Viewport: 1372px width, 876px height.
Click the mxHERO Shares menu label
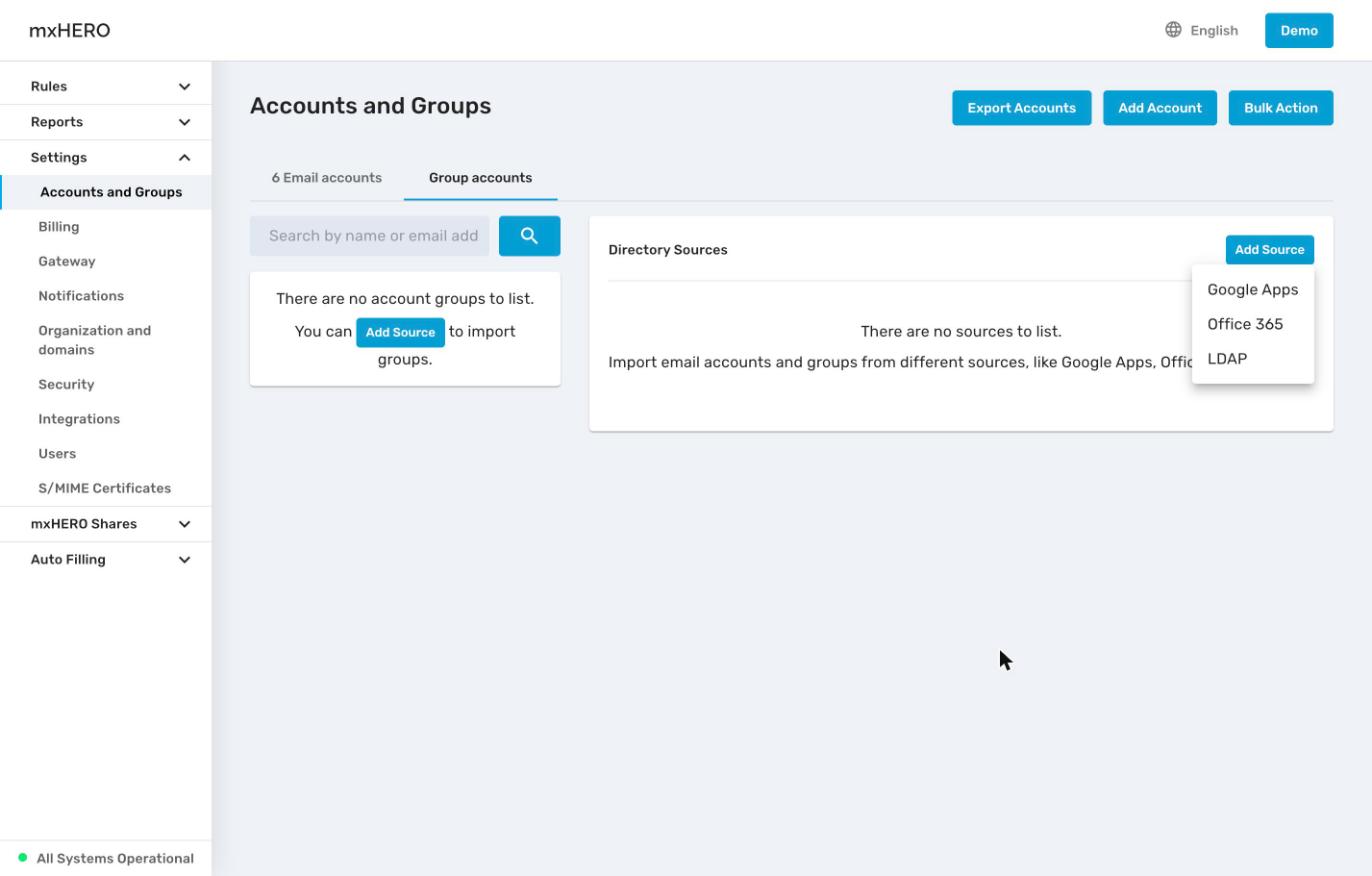pos(84,524)
